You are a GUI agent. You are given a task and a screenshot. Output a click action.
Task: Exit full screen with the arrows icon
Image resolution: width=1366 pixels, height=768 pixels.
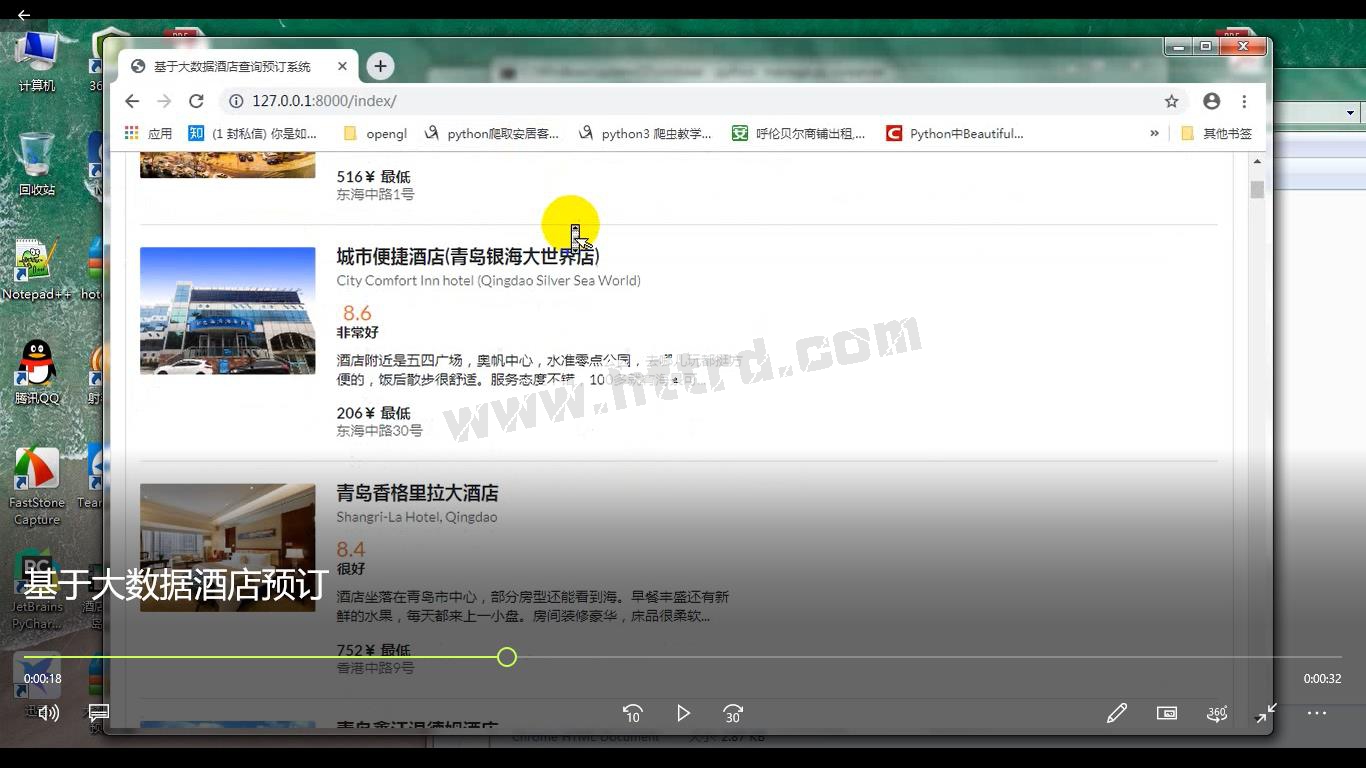1267,713
